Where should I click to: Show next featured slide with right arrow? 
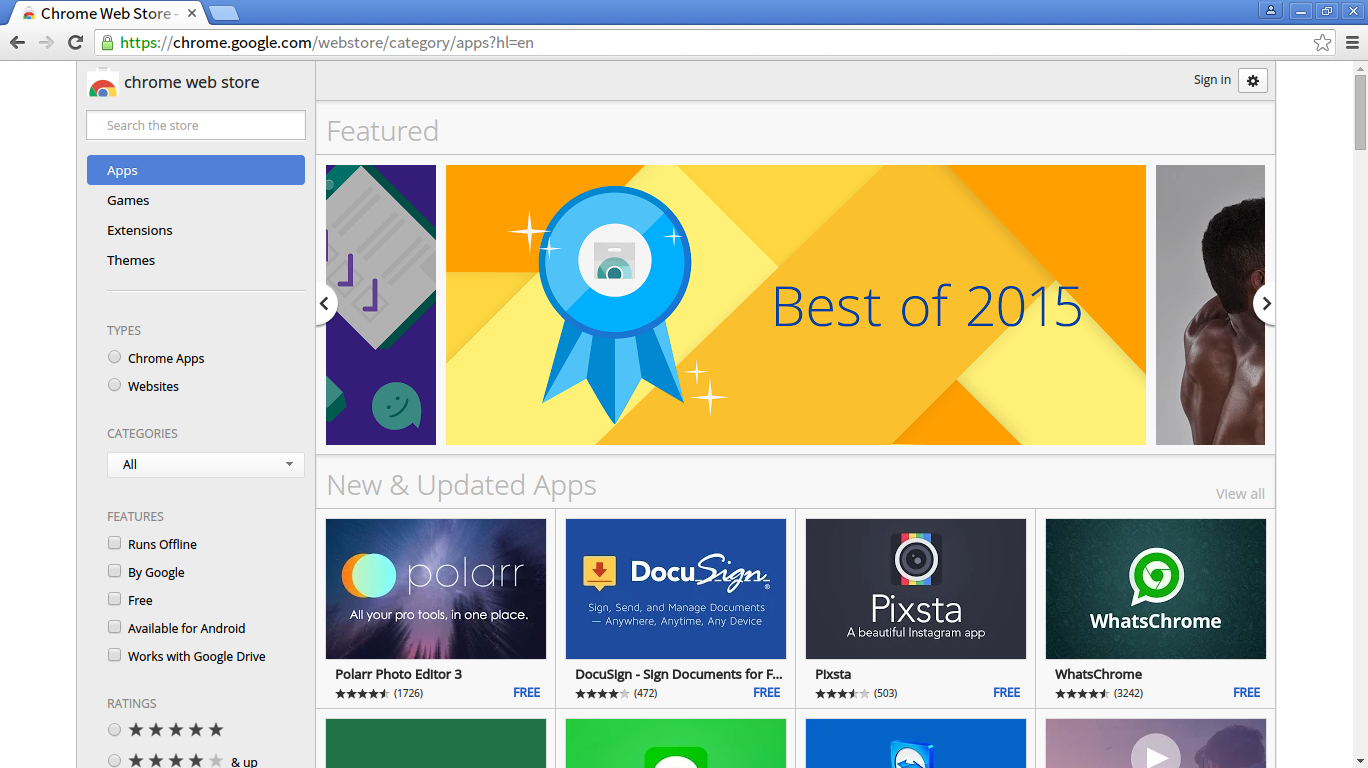pyautogui.click(x=1265, y=303)
